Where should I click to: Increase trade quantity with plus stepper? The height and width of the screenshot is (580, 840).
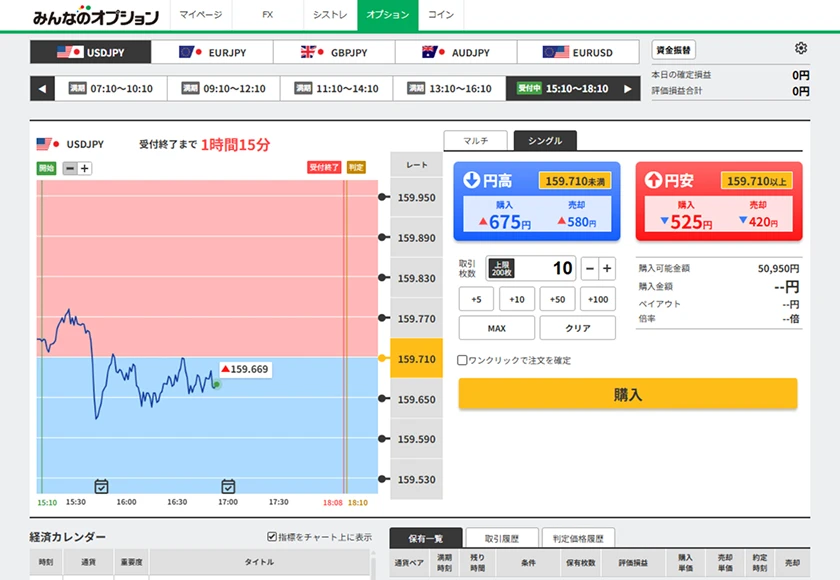(607, 268)
